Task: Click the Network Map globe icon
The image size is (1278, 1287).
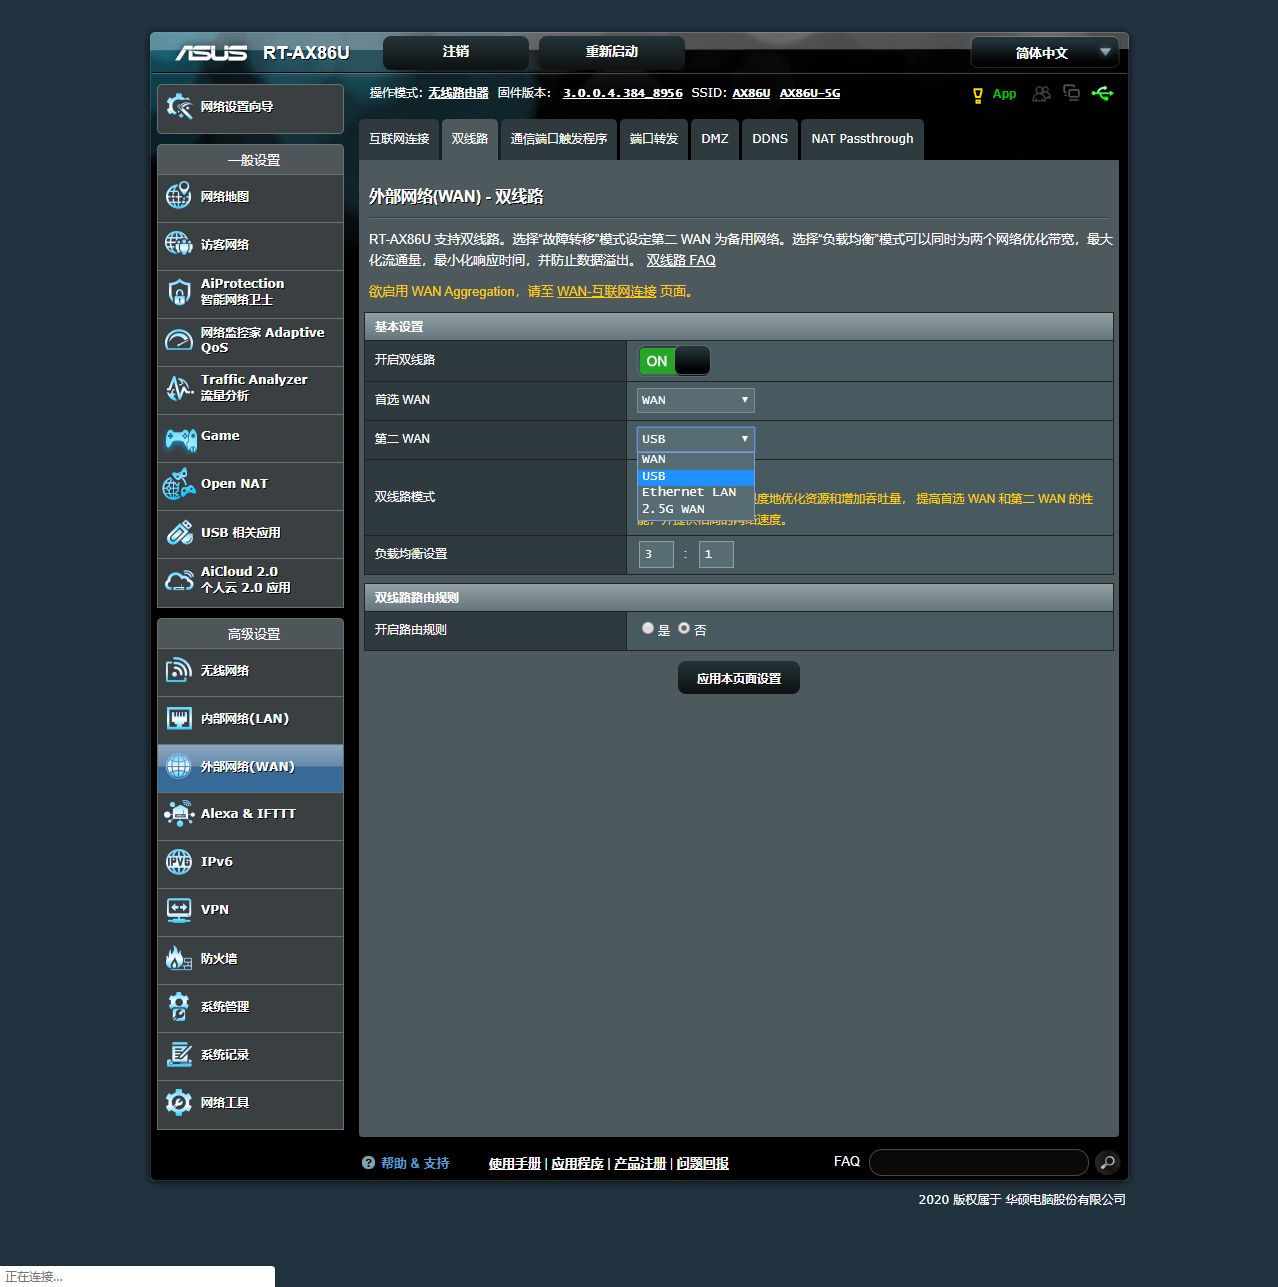Action: point(179,196)
